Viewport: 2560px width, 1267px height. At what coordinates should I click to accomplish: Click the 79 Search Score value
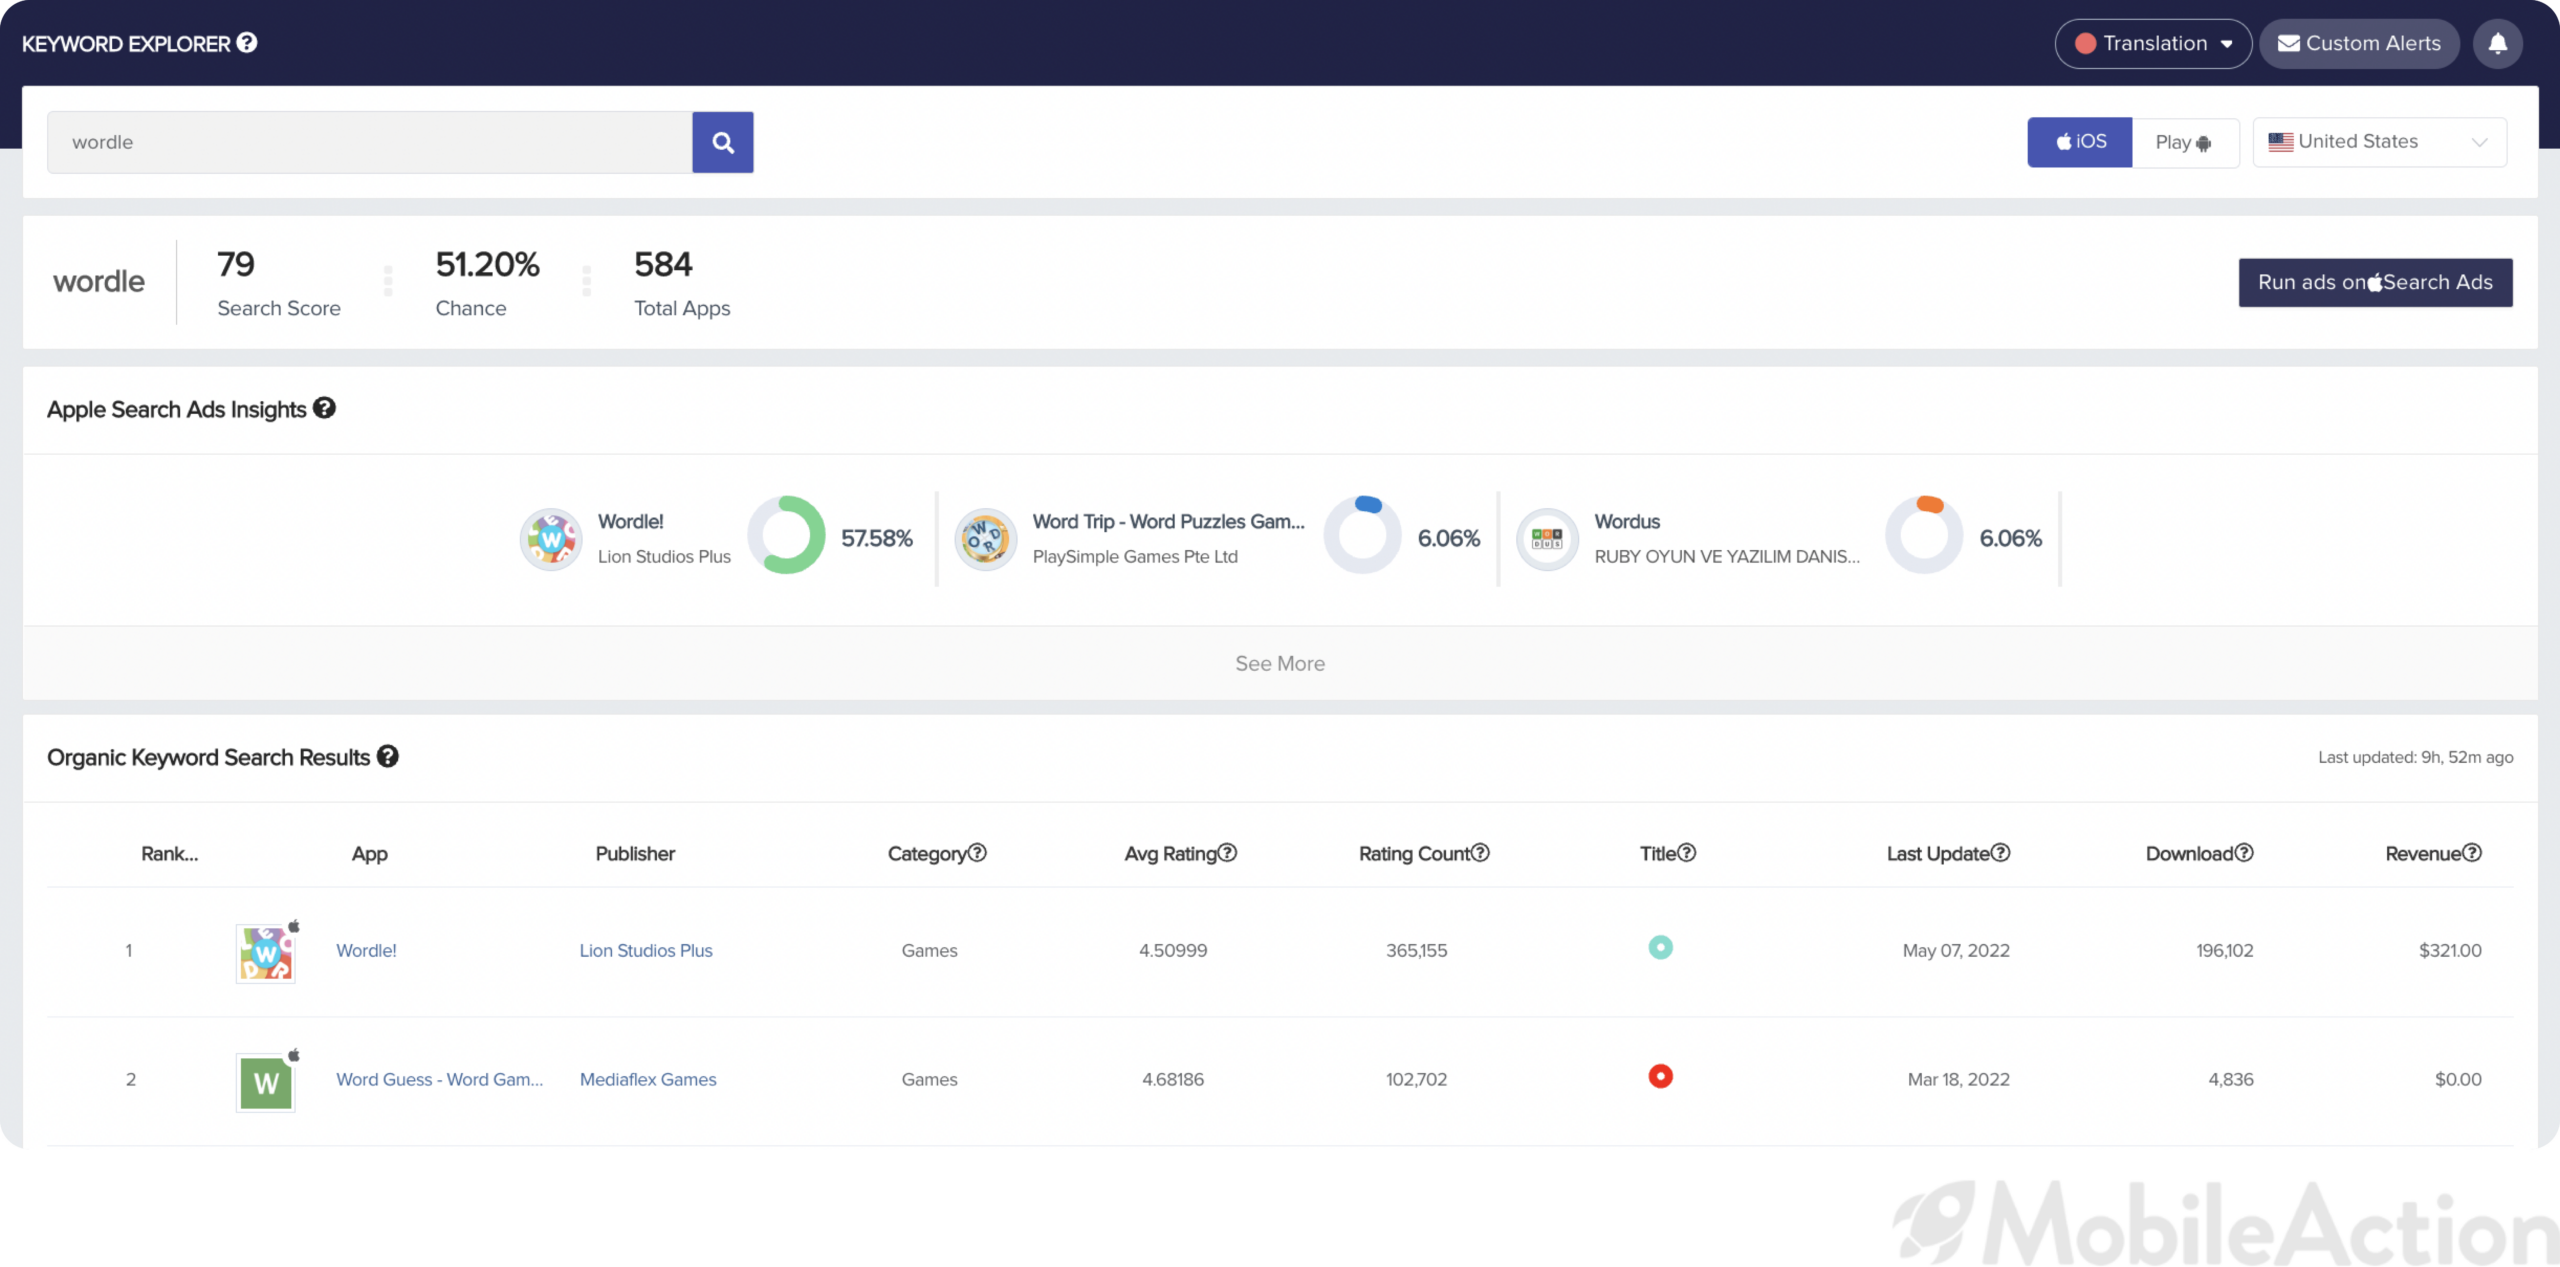[x=236, y=264]
